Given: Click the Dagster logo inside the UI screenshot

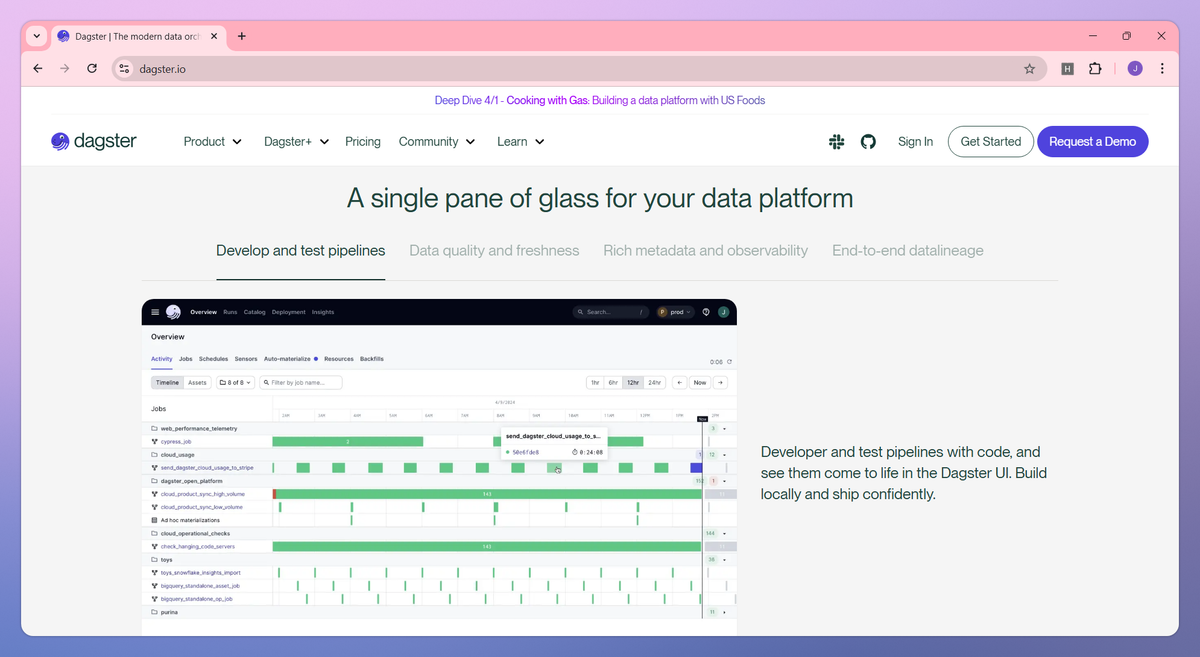Looking at the screenshot, I should point(173,312).
